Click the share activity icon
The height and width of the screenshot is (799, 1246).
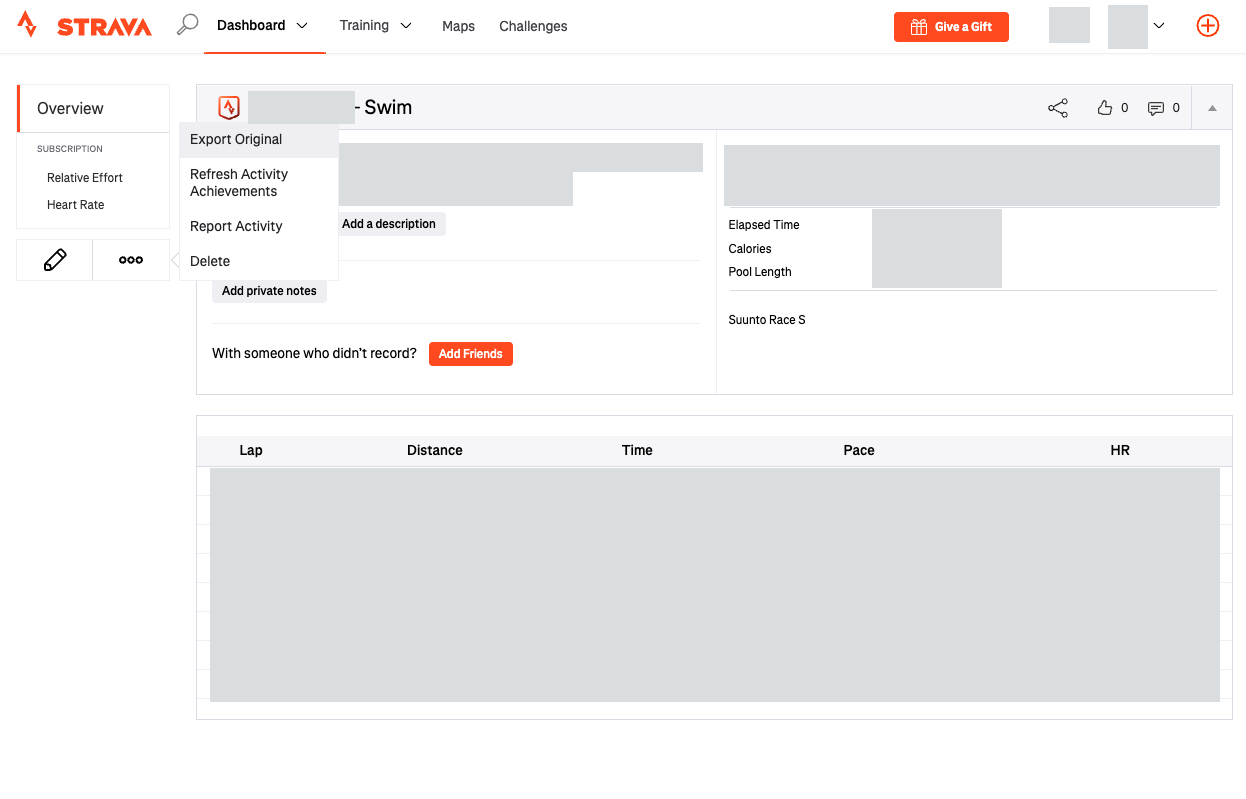[x=1058, y=108]
